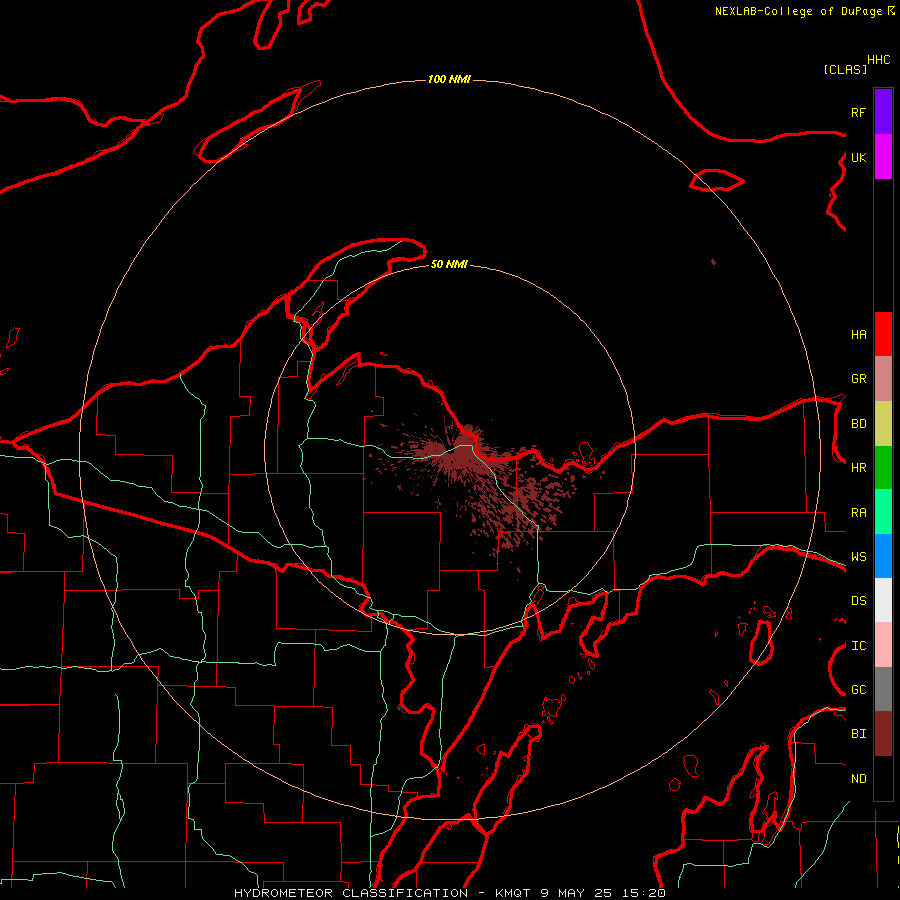The height and width of the screenshot is (900, 900).
Task: Click the HHC product label
Action: click(x=879, y=60)
